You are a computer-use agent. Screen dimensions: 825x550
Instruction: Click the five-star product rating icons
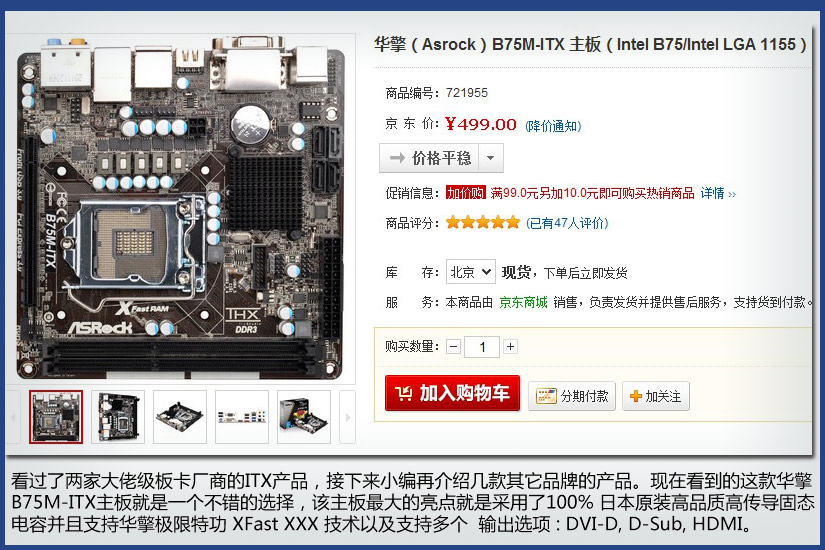[x=482, y=223]
